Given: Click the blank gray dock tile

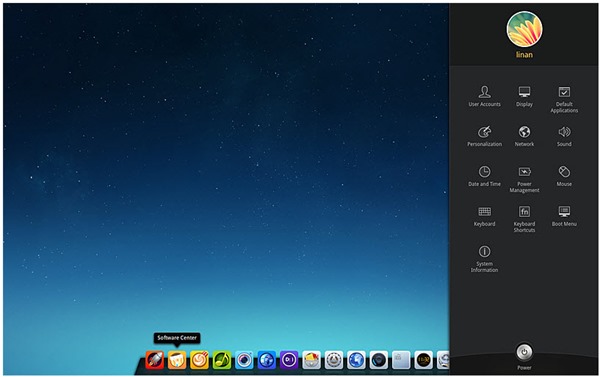Looking at the screenshot, I should pyautogui.click(x=401, y=360).
